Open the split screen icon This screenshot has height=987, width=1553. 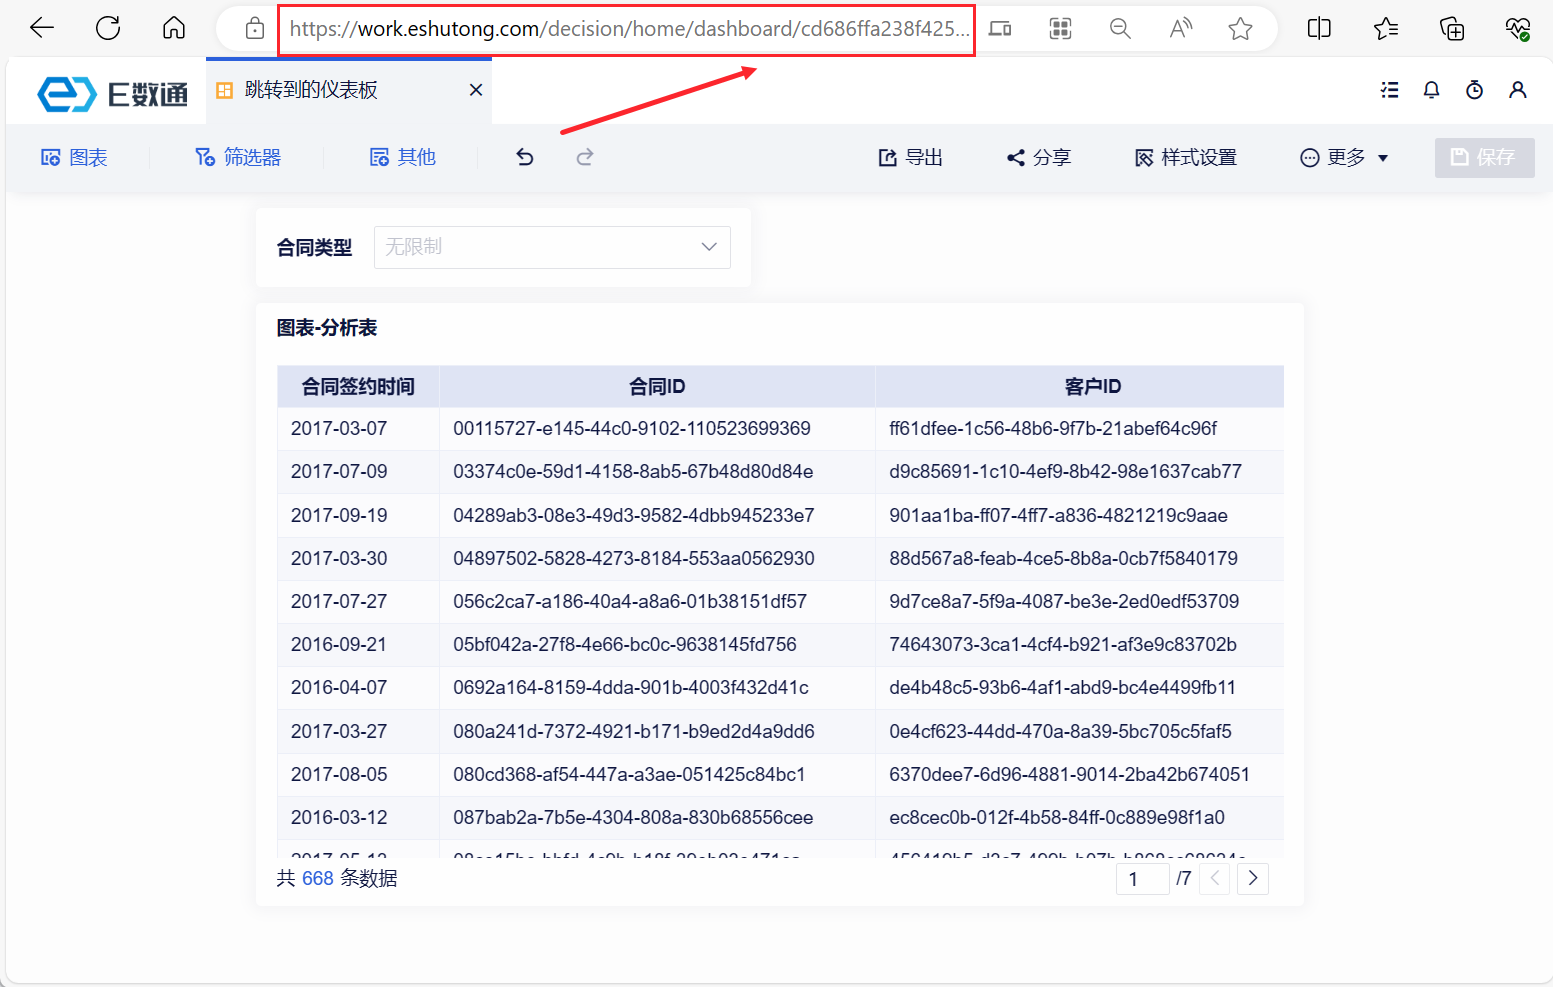(1319, 29)
